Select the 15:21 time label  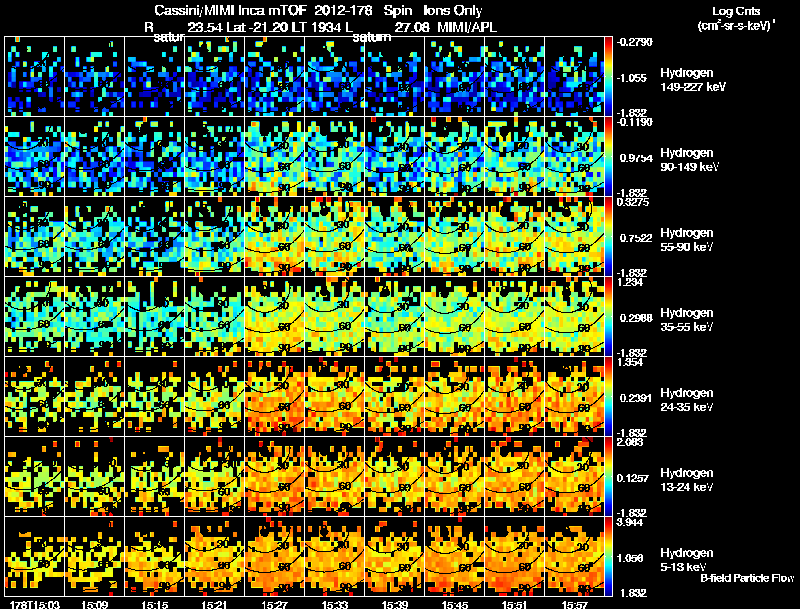coord(214,604)
